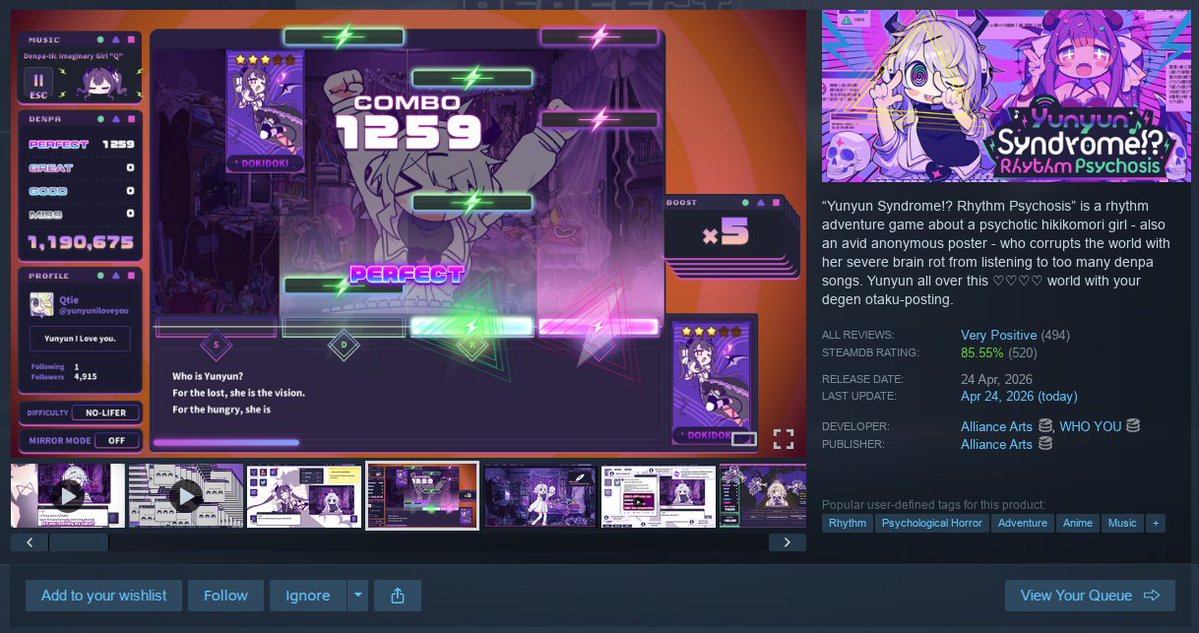Select the Music tag
The width and height of the screenshot is (1199, 633).
coord(1122,523)
